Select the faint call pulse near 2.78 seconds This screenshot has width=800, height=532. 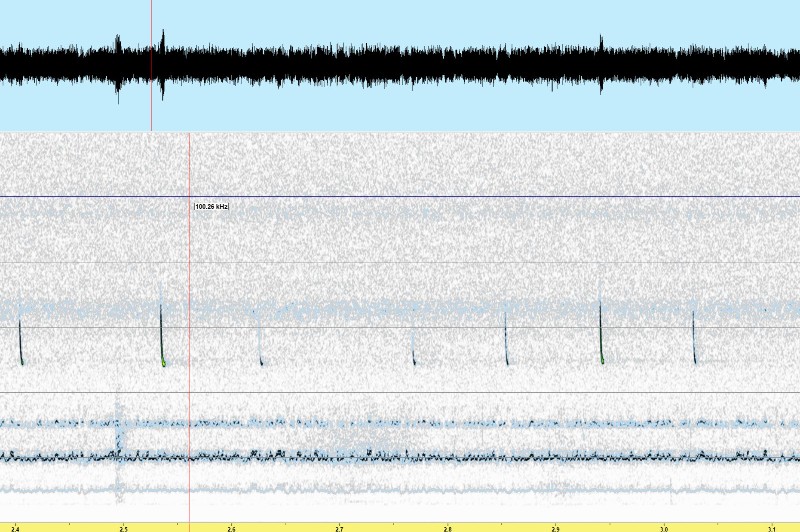pos(414,350)
